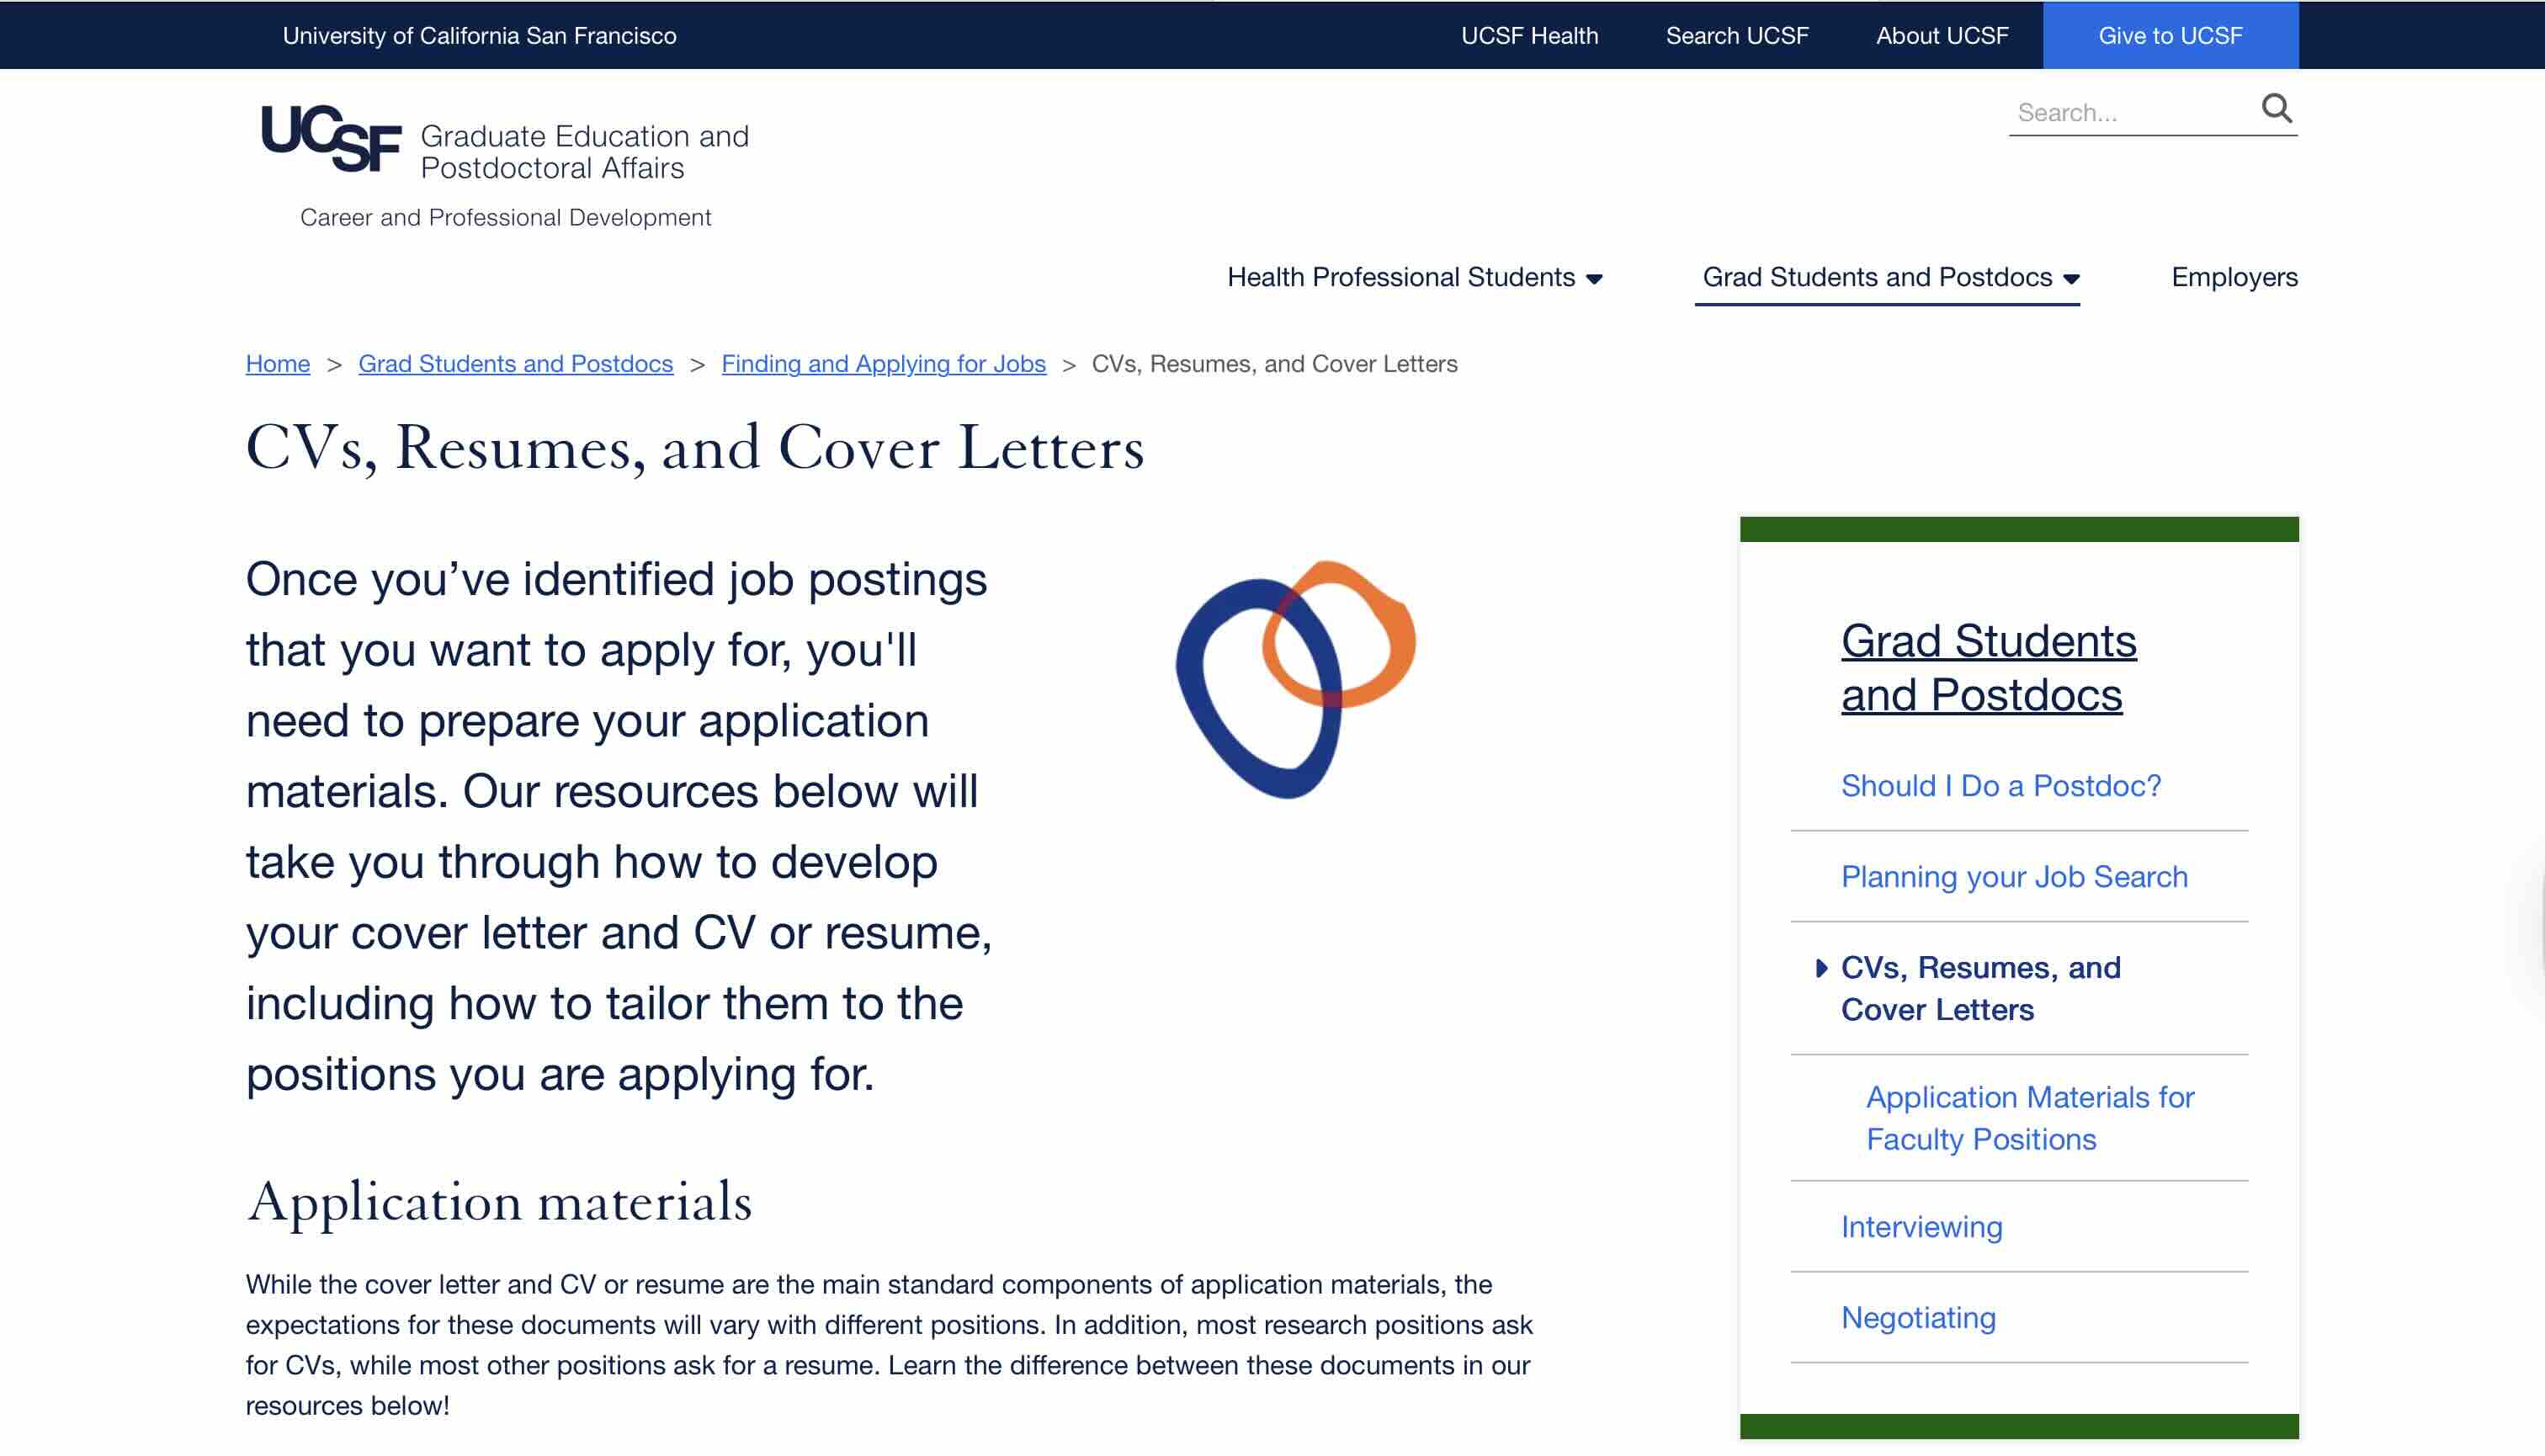Click the UCSF logo
The width and height of the screenshot is (2545, 1456).
click(x=331, y=138)
